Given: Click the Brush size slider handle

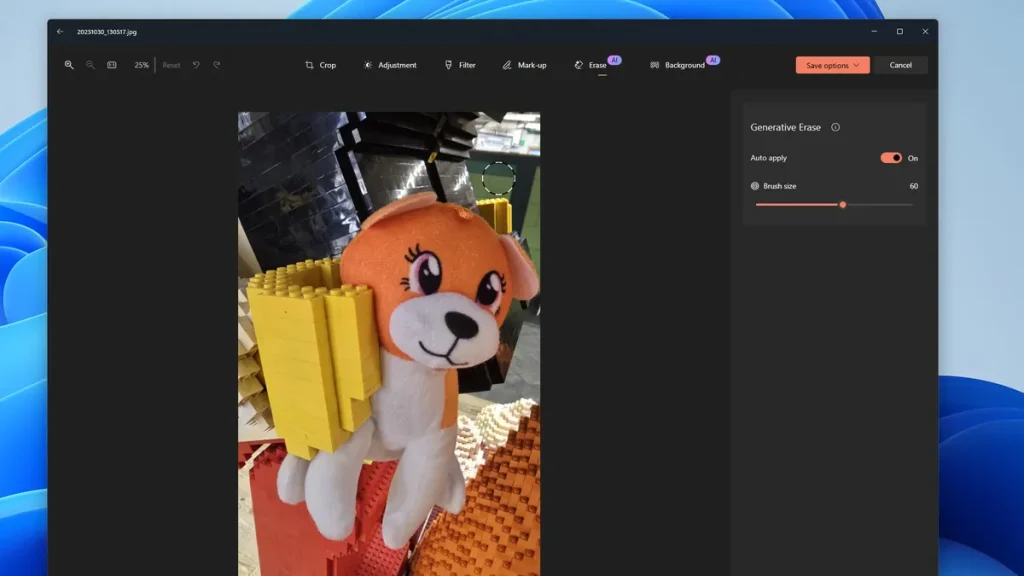Looking at the screenshot, I should point(842,204).
